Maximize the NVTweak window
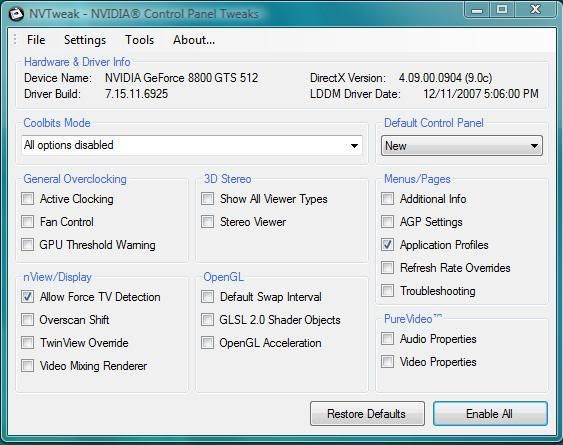 pyautogui.click(x=502, y=9)
